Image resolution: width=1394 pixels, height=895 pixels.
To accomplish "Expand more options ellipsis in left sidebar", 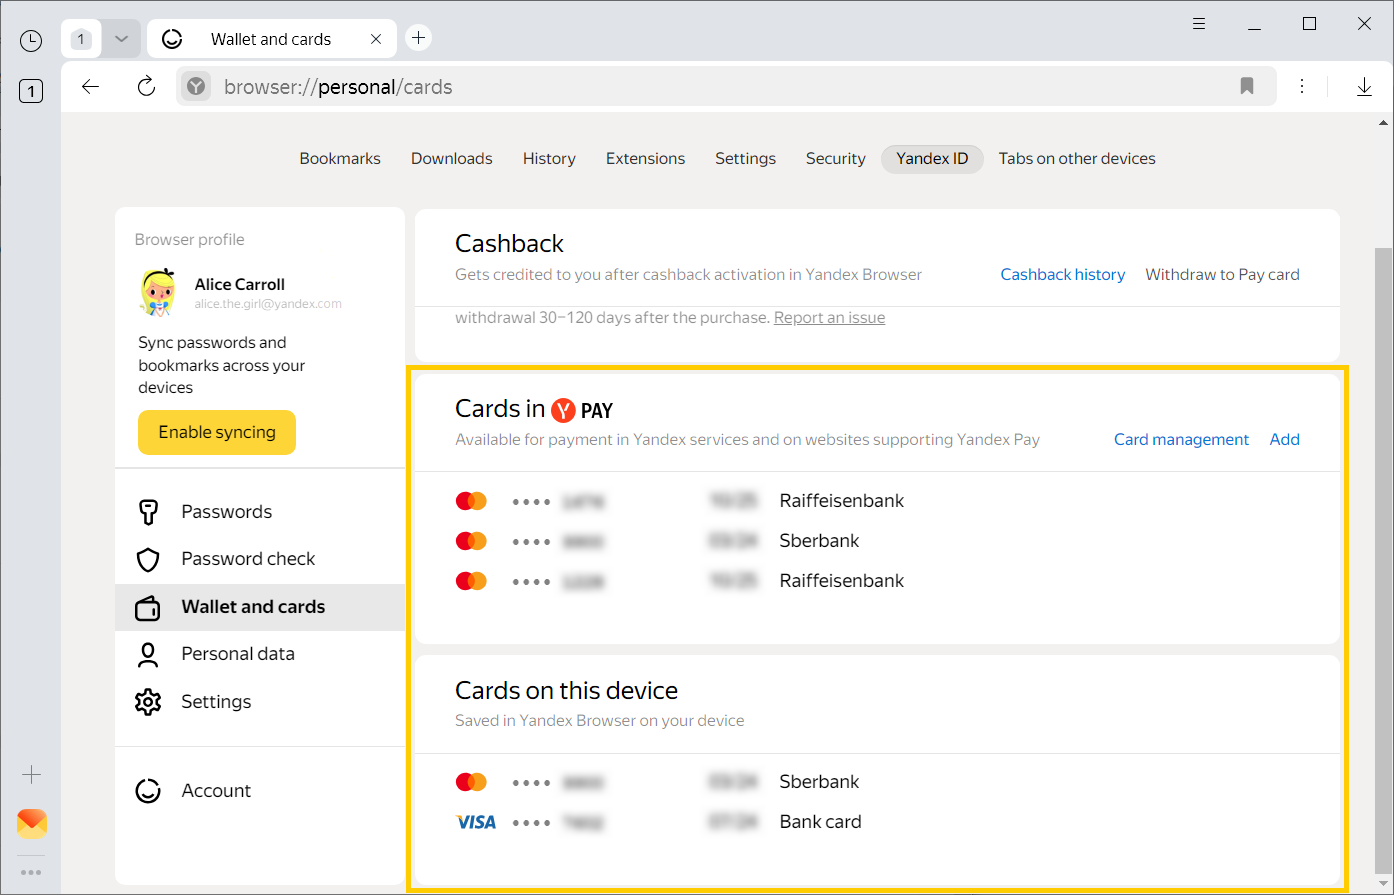I will point(31,872).
